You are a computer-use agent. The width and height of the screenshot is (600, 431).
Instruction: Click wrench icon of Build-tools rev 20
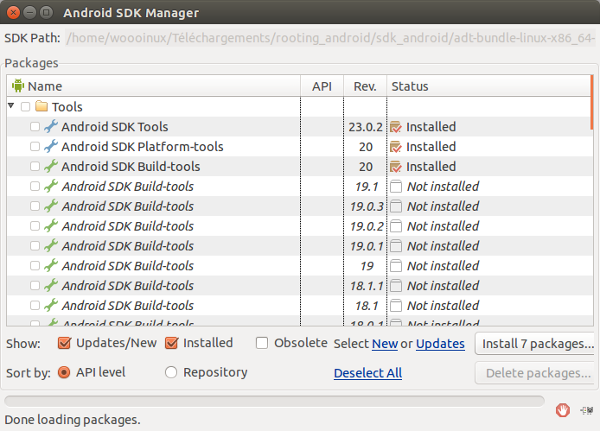click(51, 166)
